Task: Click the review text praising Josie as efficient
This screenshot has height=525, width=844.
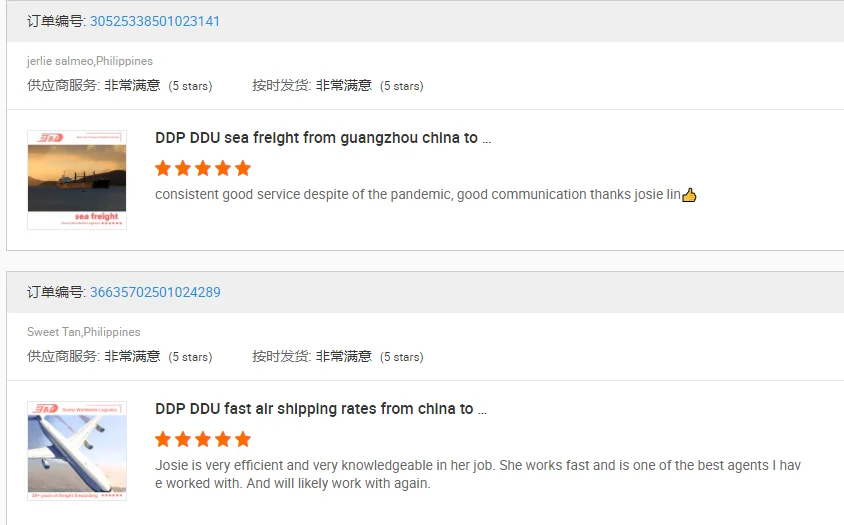Action: [478, 474]
